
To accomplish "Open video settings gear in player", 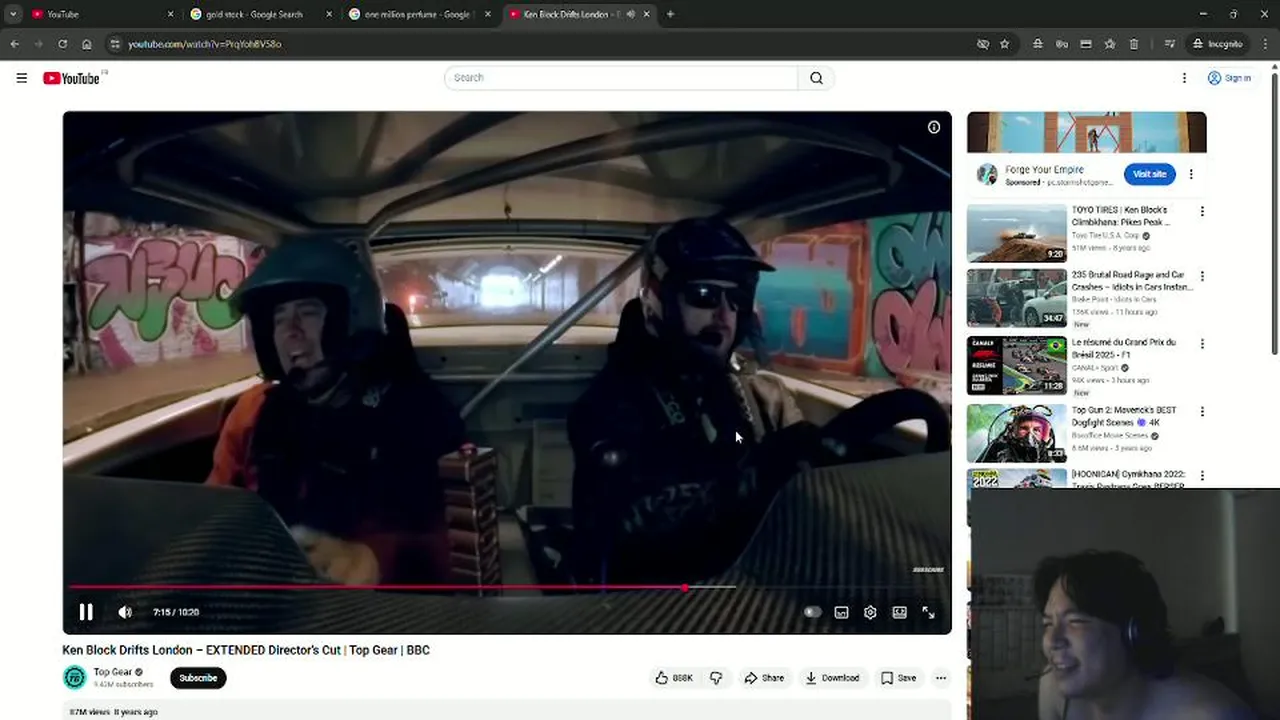I will (870, 612).
